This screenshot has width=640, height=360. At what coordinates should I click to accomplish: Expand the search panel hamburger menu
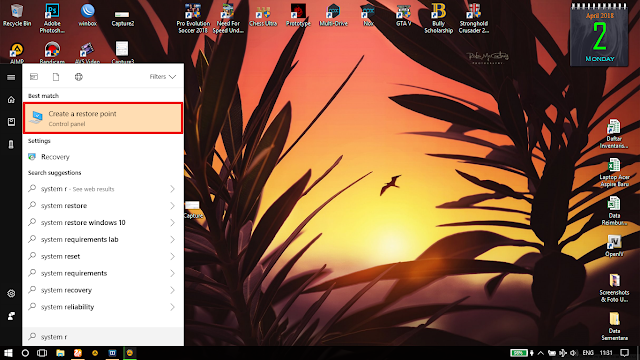click(x=11, y=77)
